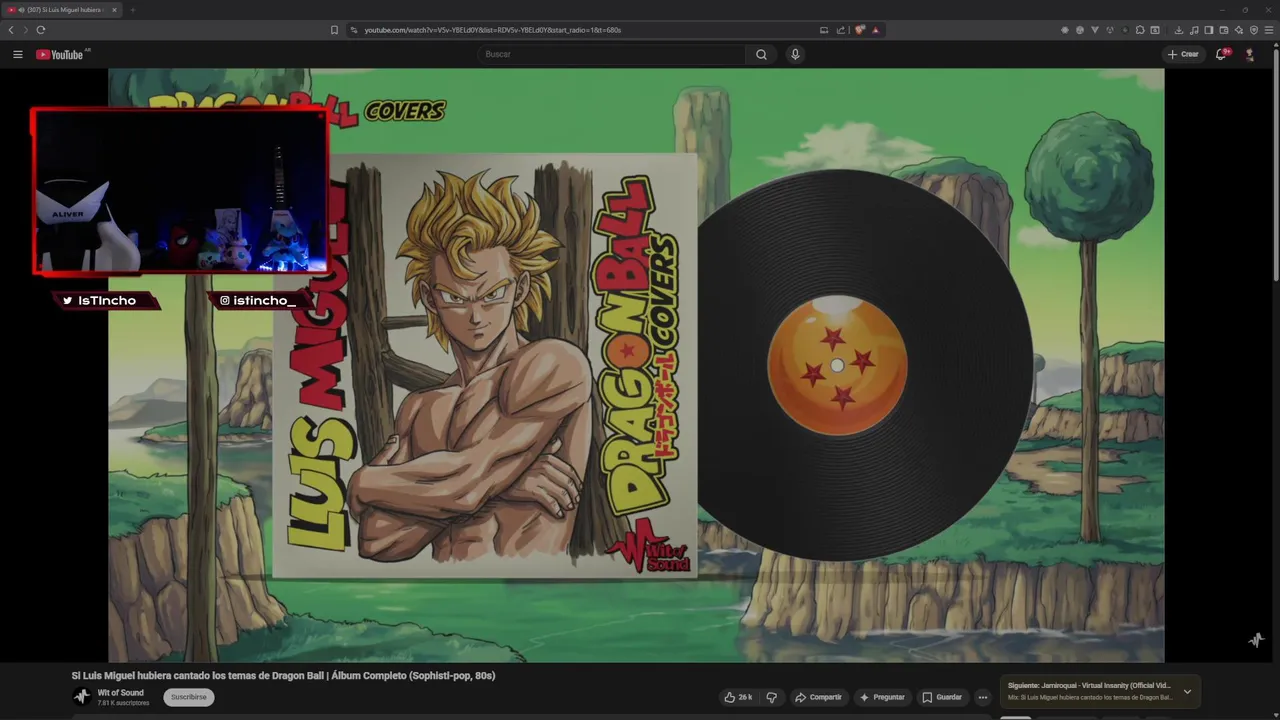Open the account avatar menu
The image size is (1280, 720).
tap(1249, 54)
